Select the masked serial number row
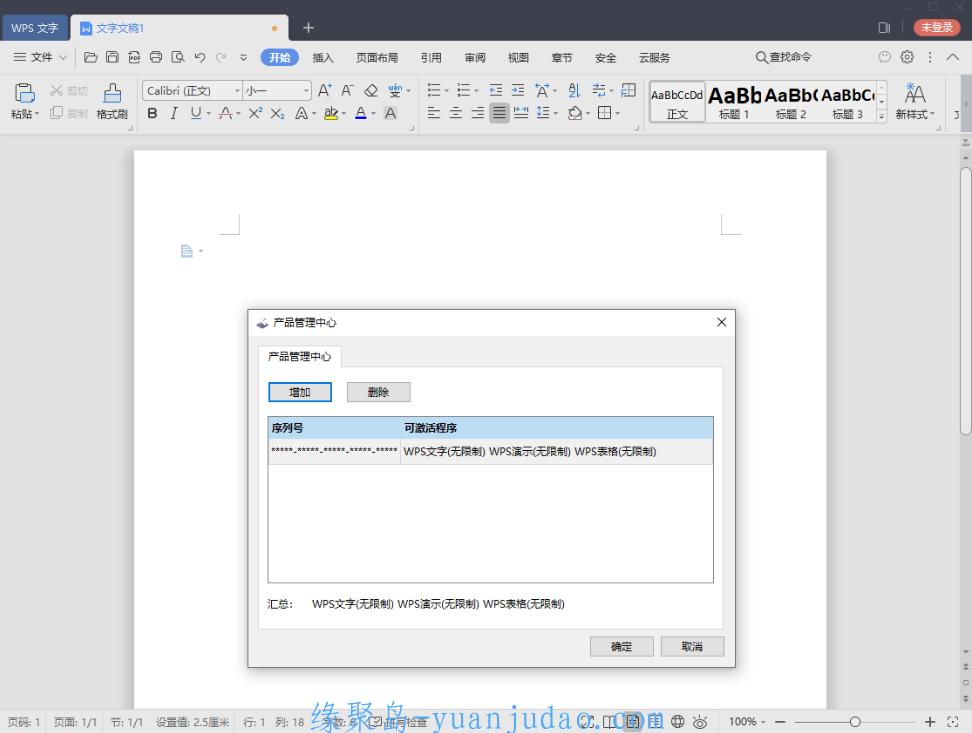The image size is (972, 733). [490, 451]
